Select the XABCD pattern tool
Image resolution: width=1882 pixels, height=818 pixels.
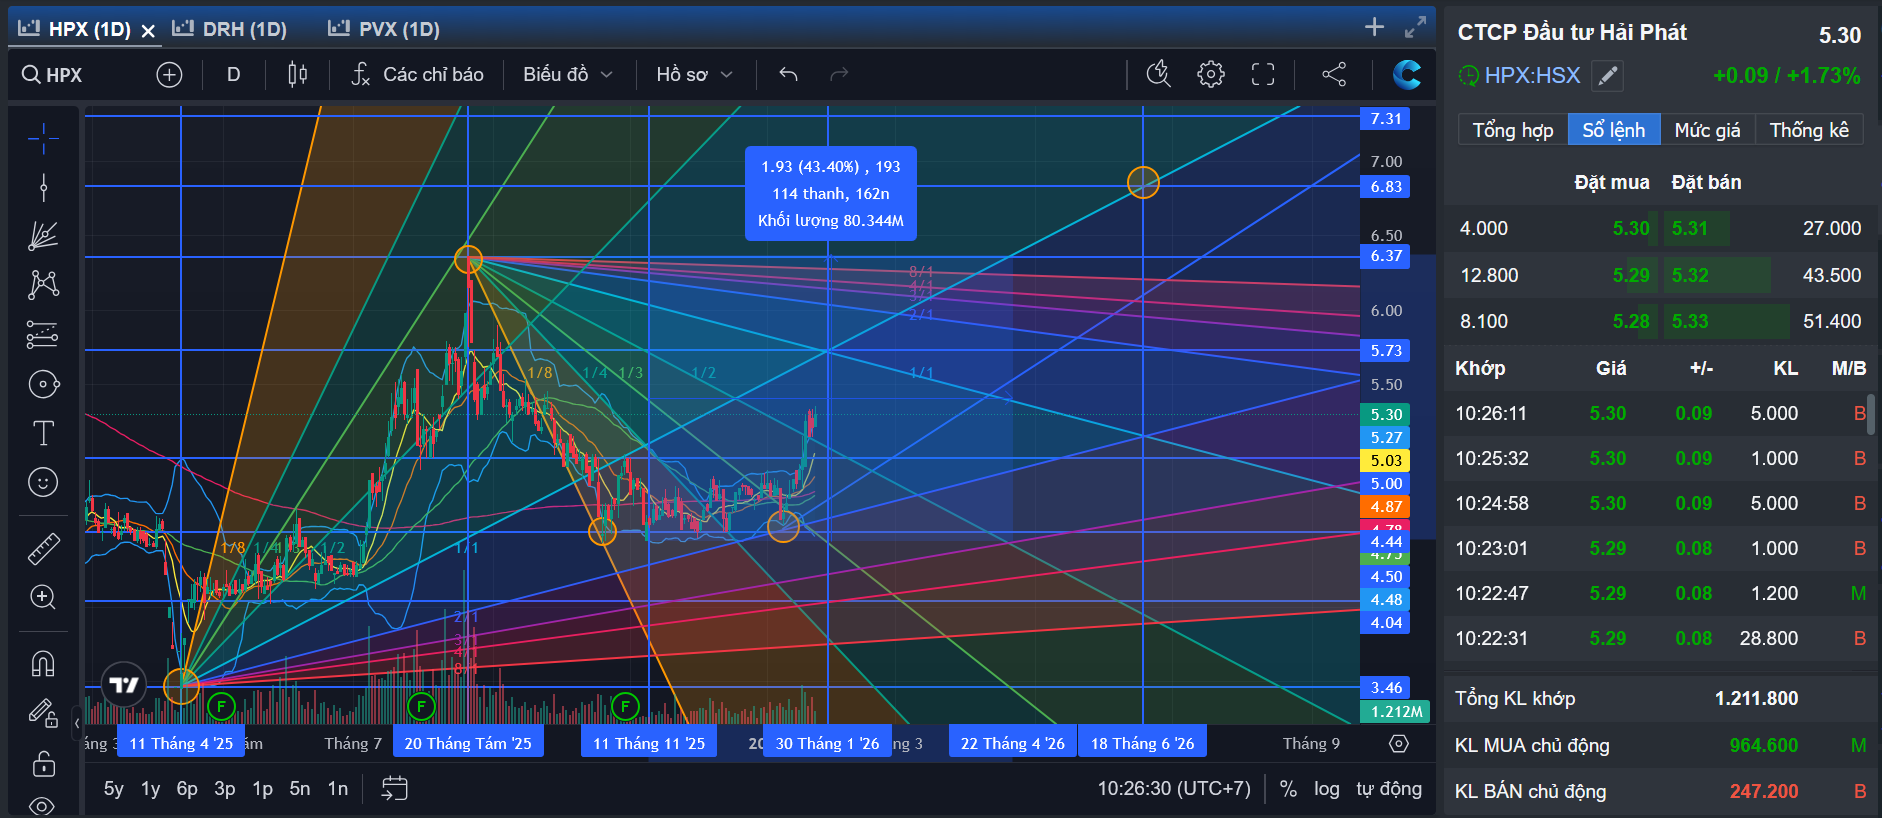(x=43, y=285)
